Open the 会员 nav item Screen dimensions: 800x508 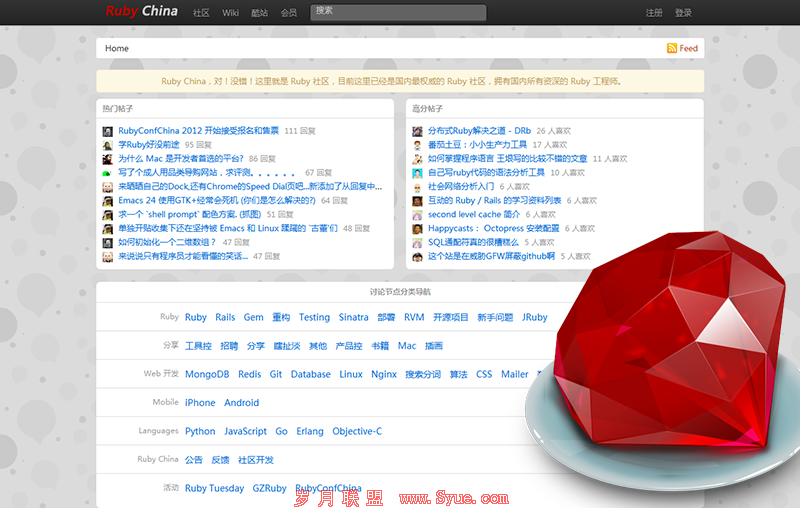point(289,13)
